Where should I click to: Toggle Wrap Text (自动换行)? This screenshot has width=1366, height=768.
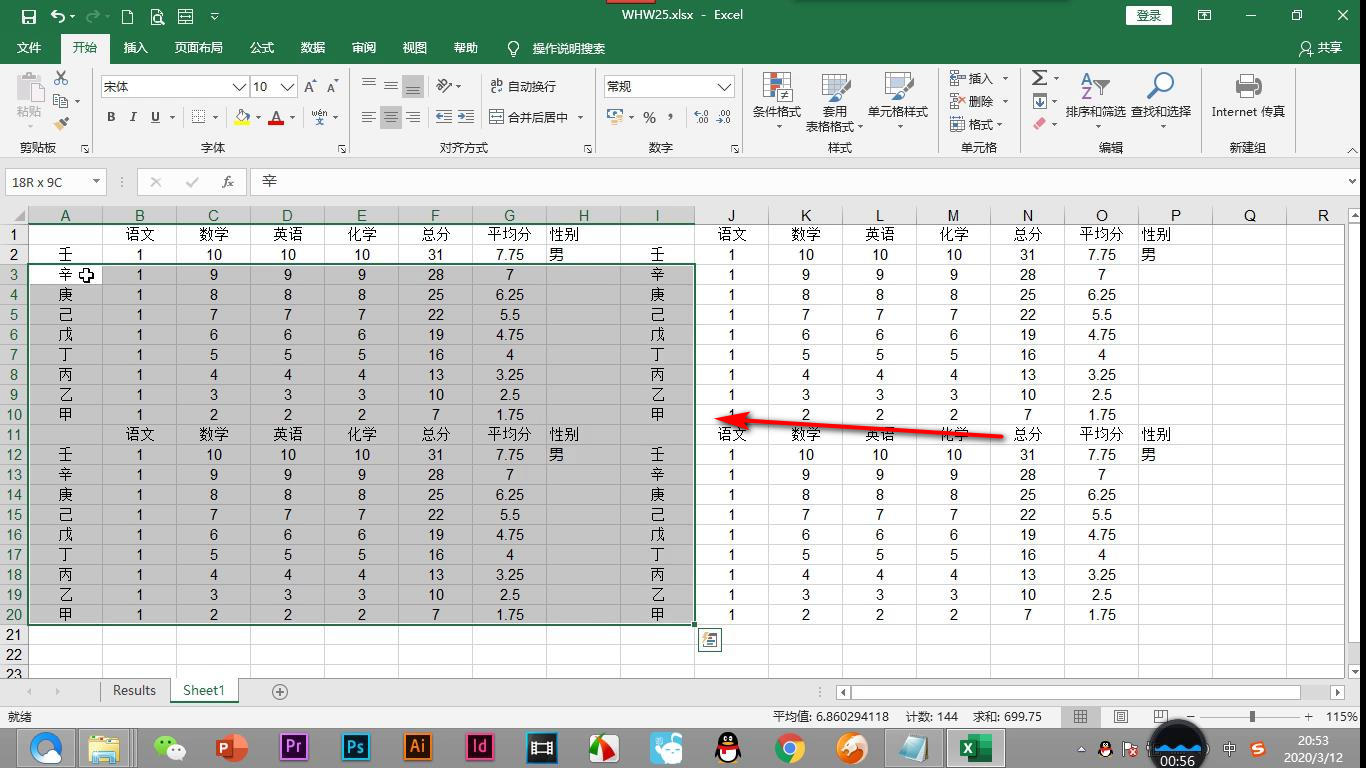pos(523,87)
